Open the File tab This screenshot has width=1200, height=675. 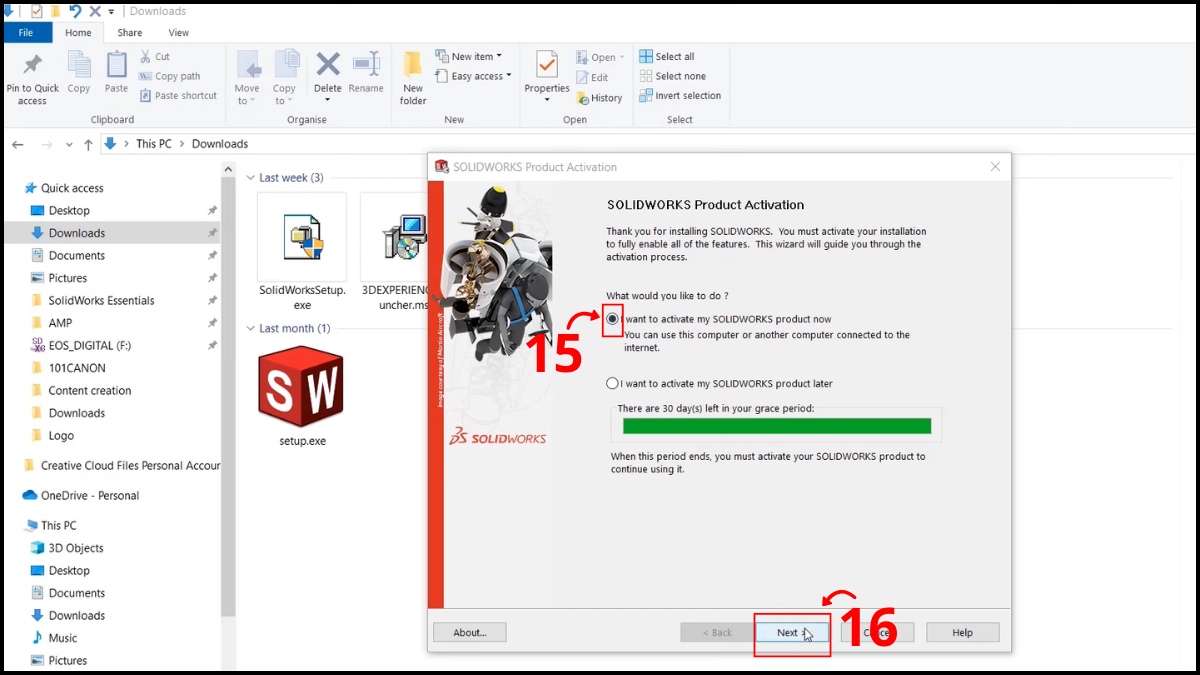click(x=27, y=33)
